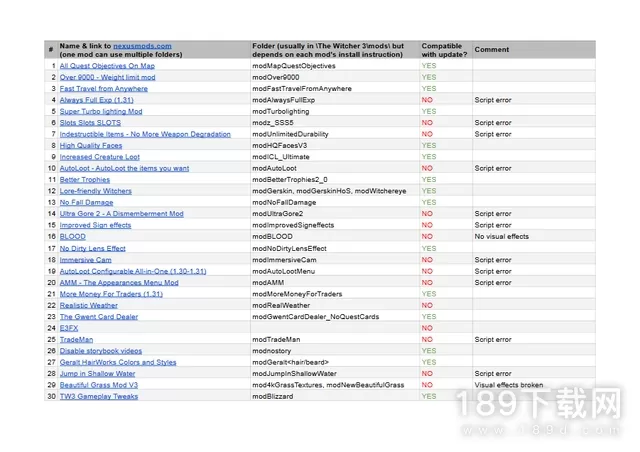Image resolution: width=640 pixels, height=452 pixels.
Task: Open Disable storybook videos link
Action: click(x=101, y=351)
